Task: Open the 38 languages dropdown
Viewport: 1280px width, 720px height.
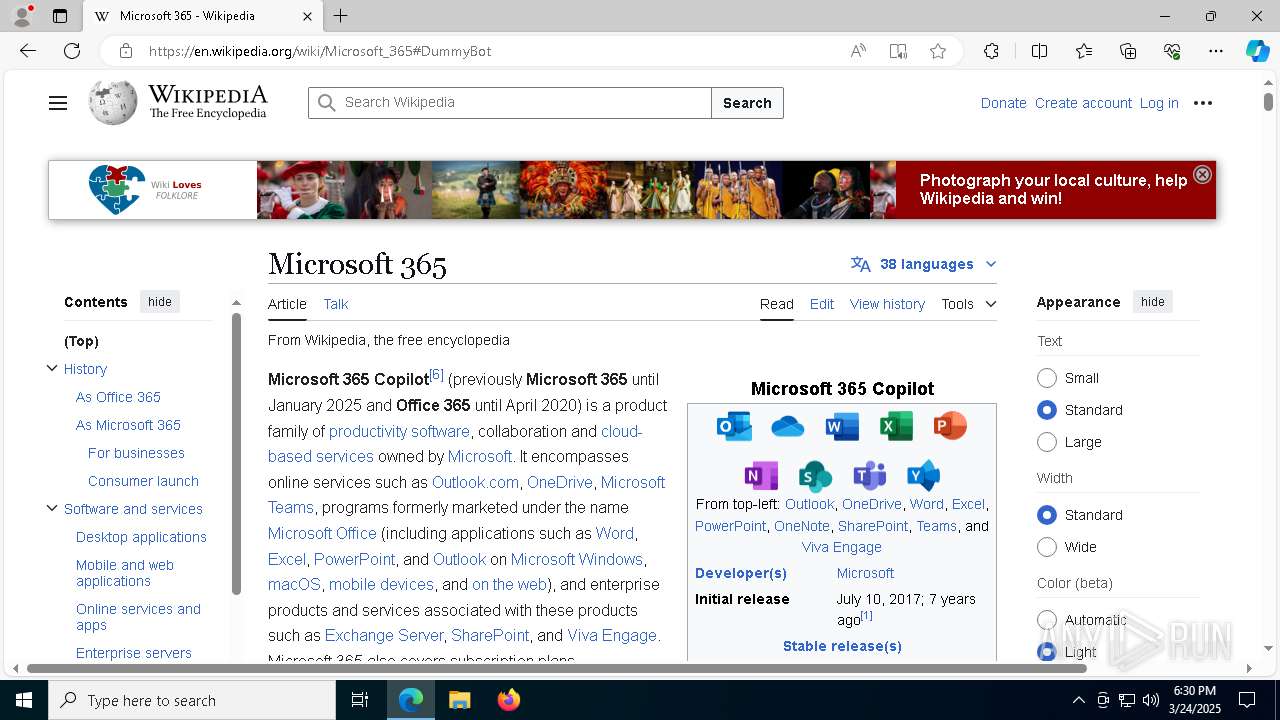Action: tap(924, 264)
